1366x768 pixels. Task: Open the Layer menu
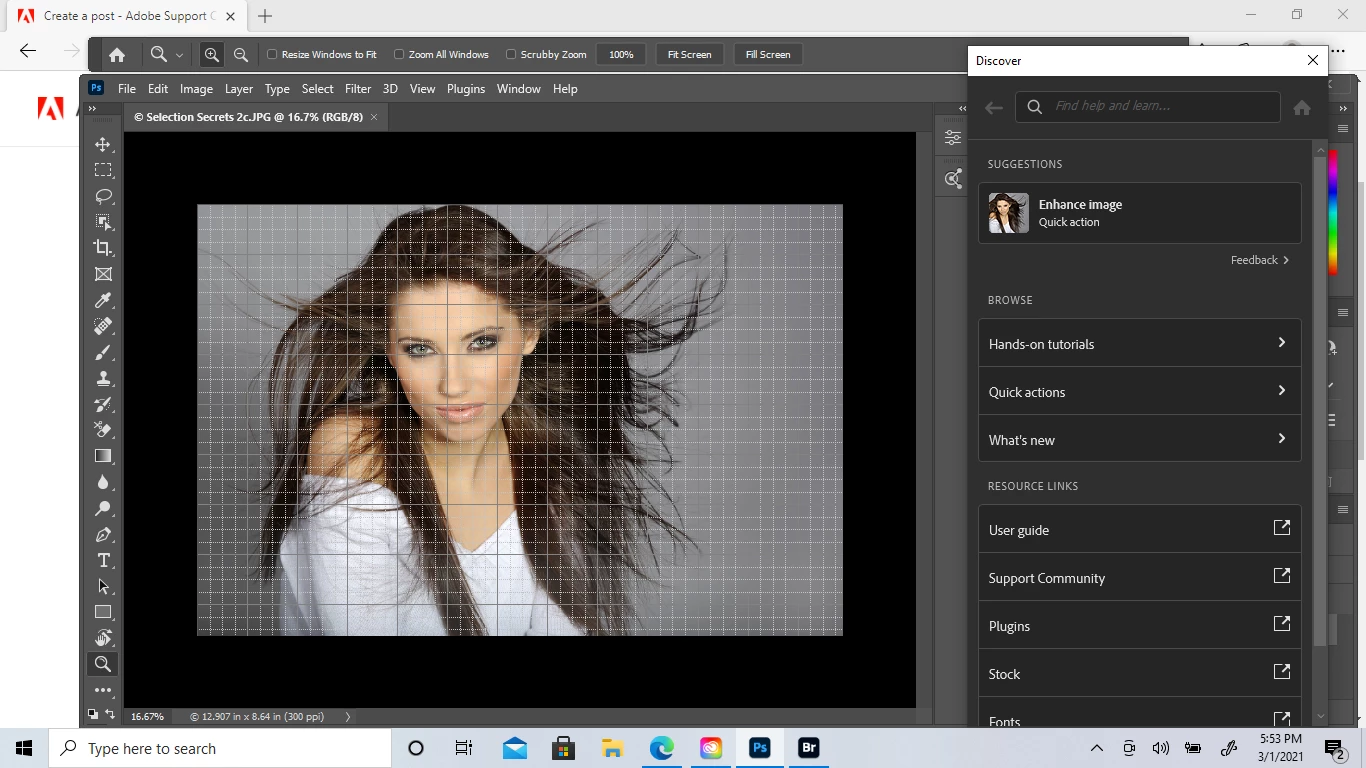pos(238,89)
